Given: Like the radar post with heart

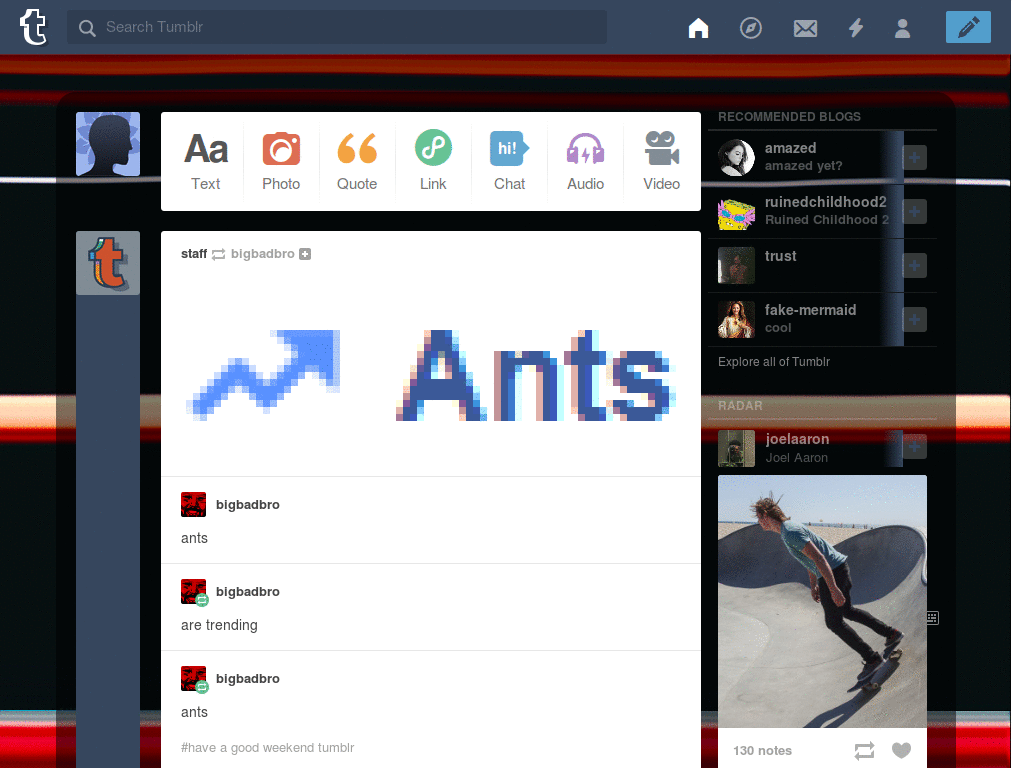Looking at the screenshot, I should click(x=901, y=751).
